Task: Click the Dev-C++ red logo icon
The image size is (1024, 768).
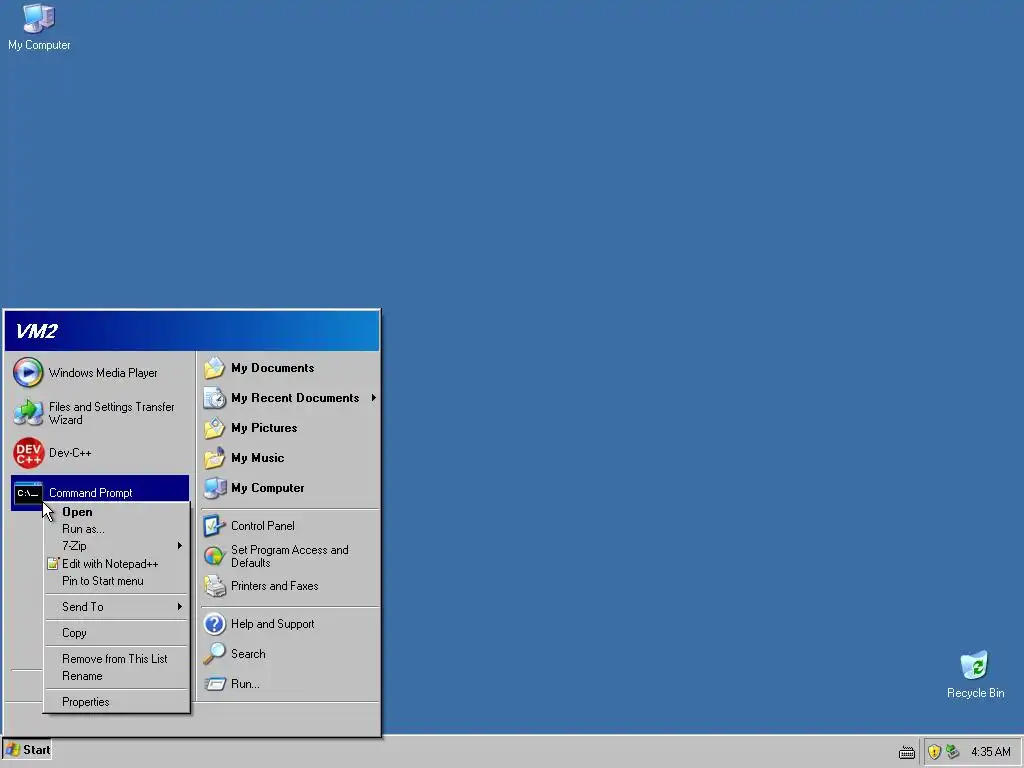Action: 28,453
